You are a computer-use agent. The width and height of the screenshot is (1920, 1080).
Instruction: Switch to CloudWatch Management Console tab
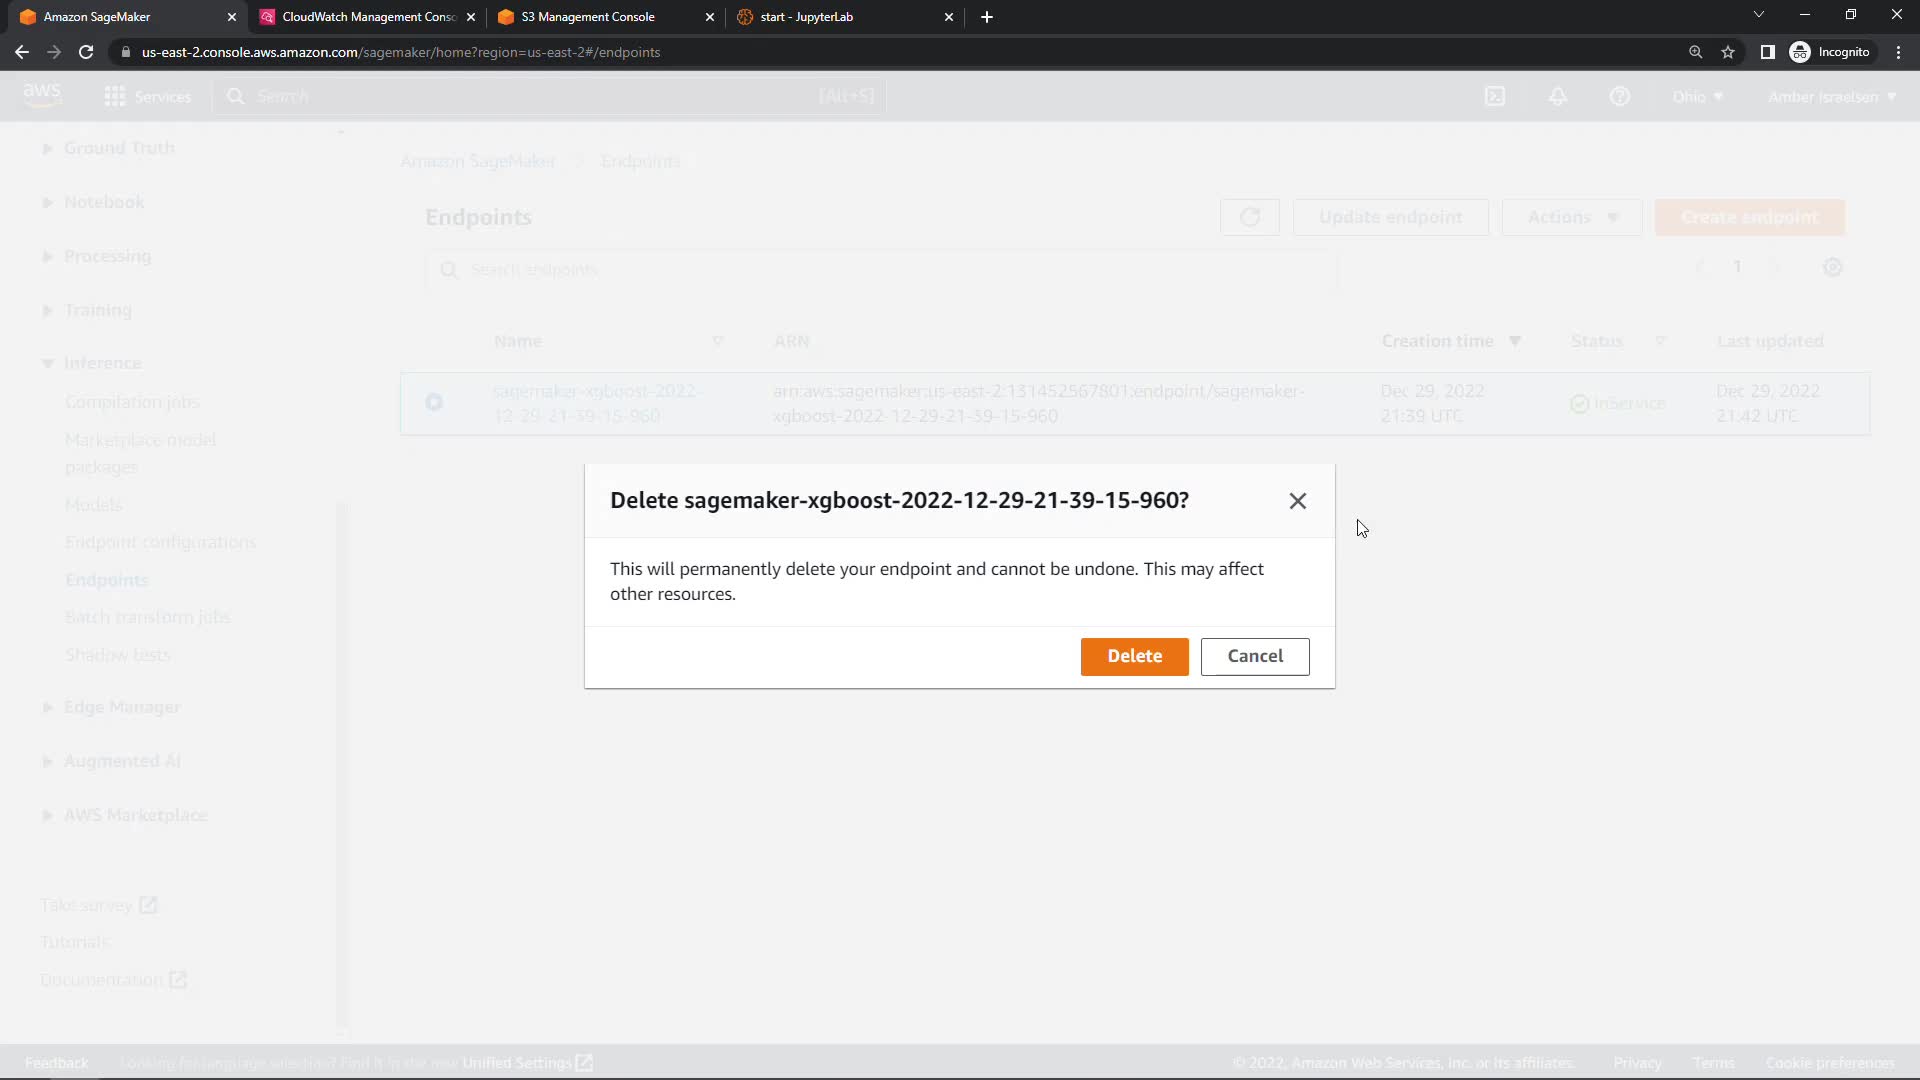pyautogui.click(x=366, y=17)
